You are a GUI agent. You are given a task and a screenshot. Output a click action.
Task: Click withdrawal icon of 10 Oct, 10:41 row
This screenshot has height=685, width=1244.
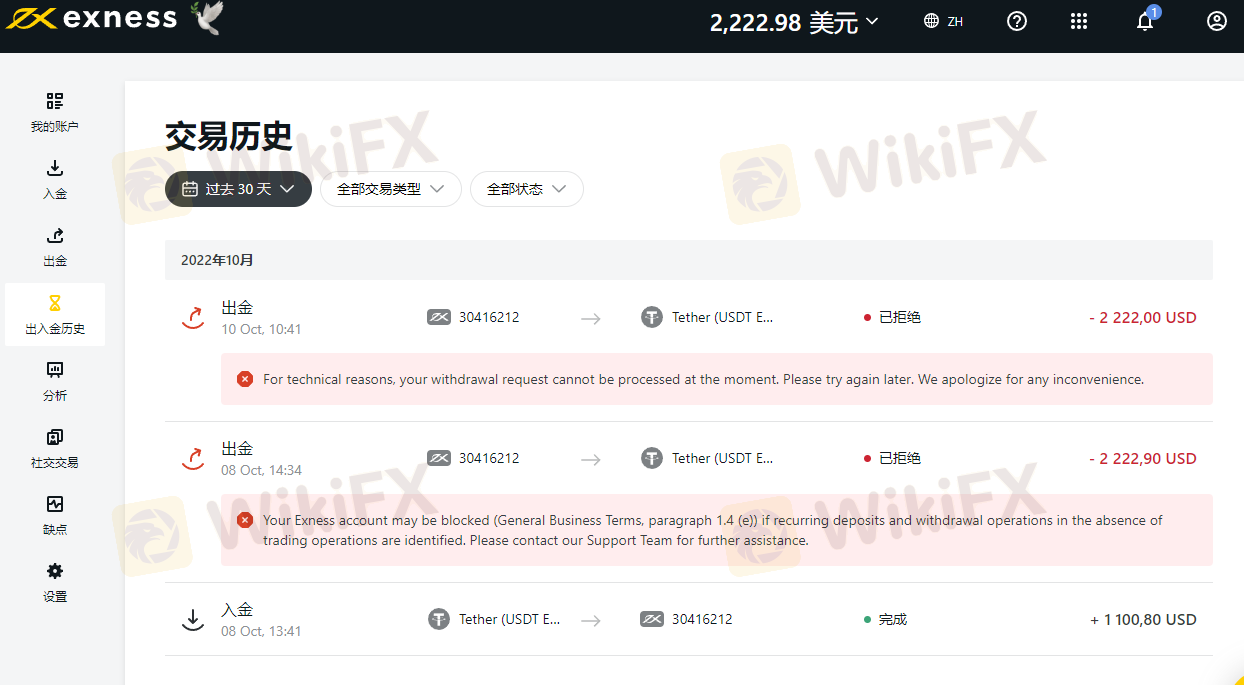pos(192,318)
